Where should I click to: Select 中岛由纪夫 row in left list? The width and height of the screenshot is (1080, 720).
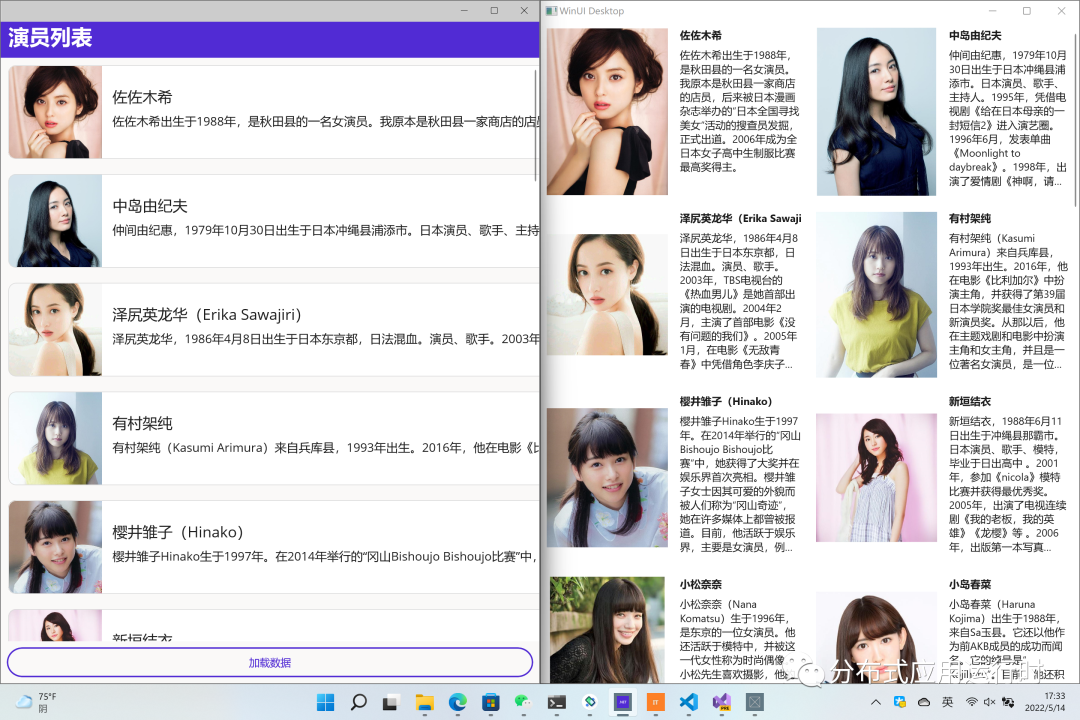pyautogui.click(x=273, y=220)
